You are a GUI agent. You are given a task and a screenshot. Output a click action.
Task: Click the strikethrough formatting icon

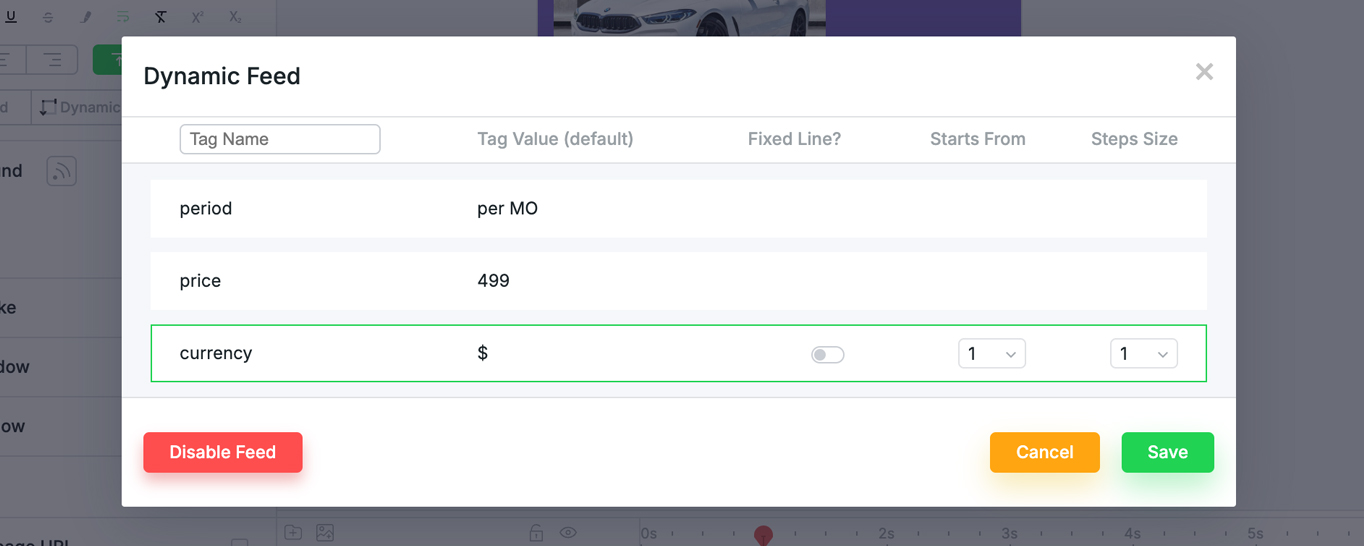click(x=48, y=17)
